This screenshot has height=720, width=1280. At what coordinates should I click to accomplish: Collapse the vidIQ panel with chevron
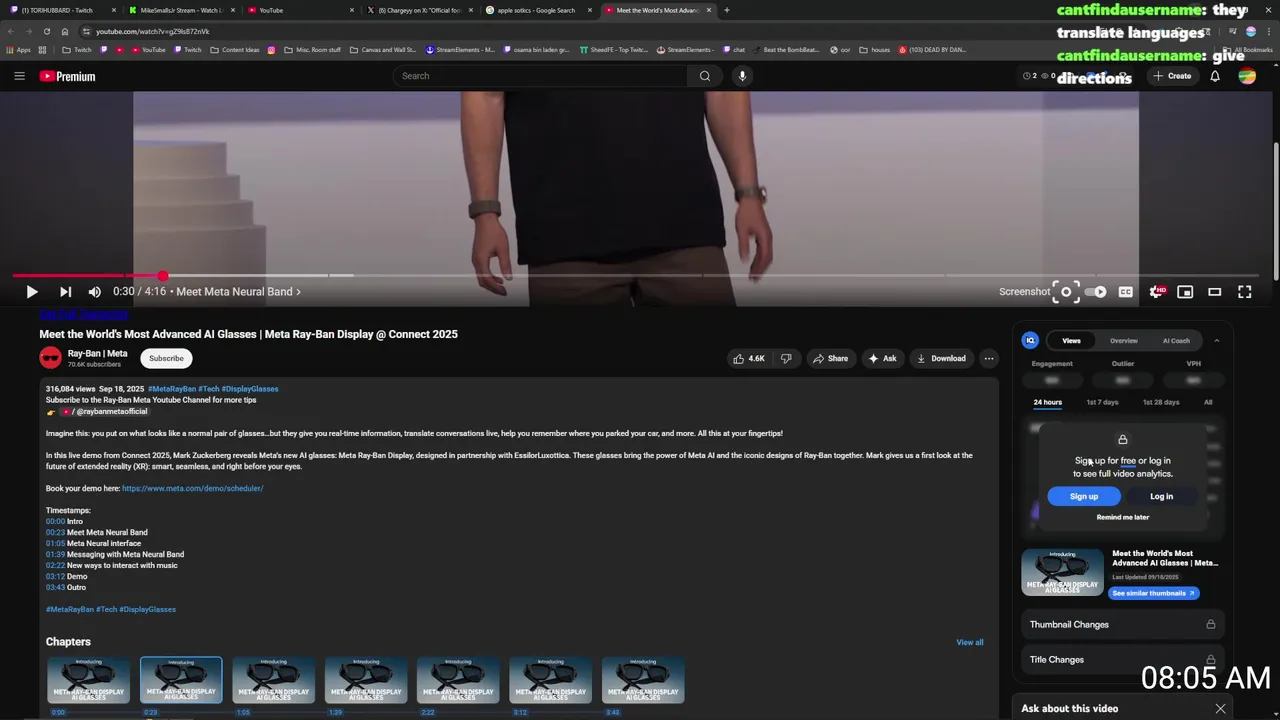[x=1217, y=341]
